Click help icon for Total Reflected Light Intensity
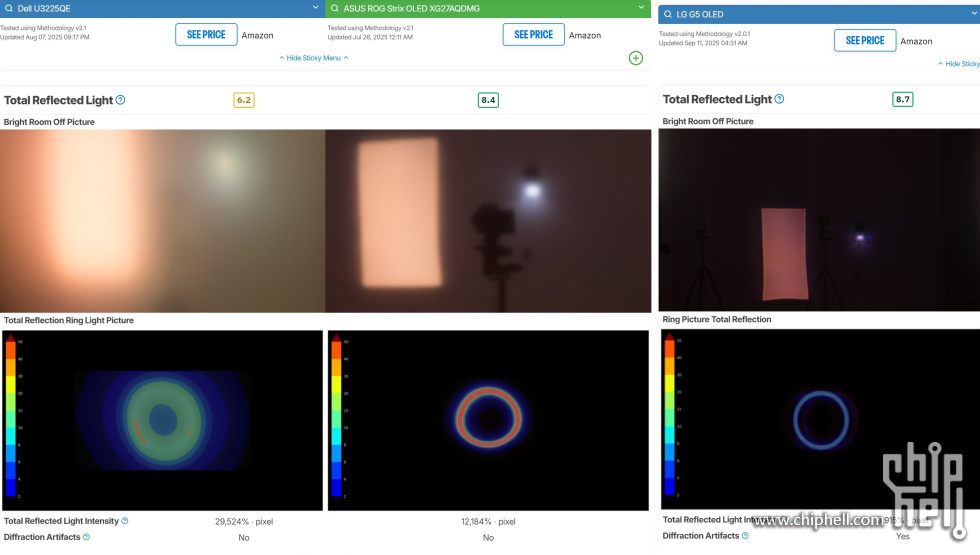980x555 pixels. [x=125, y=521]
